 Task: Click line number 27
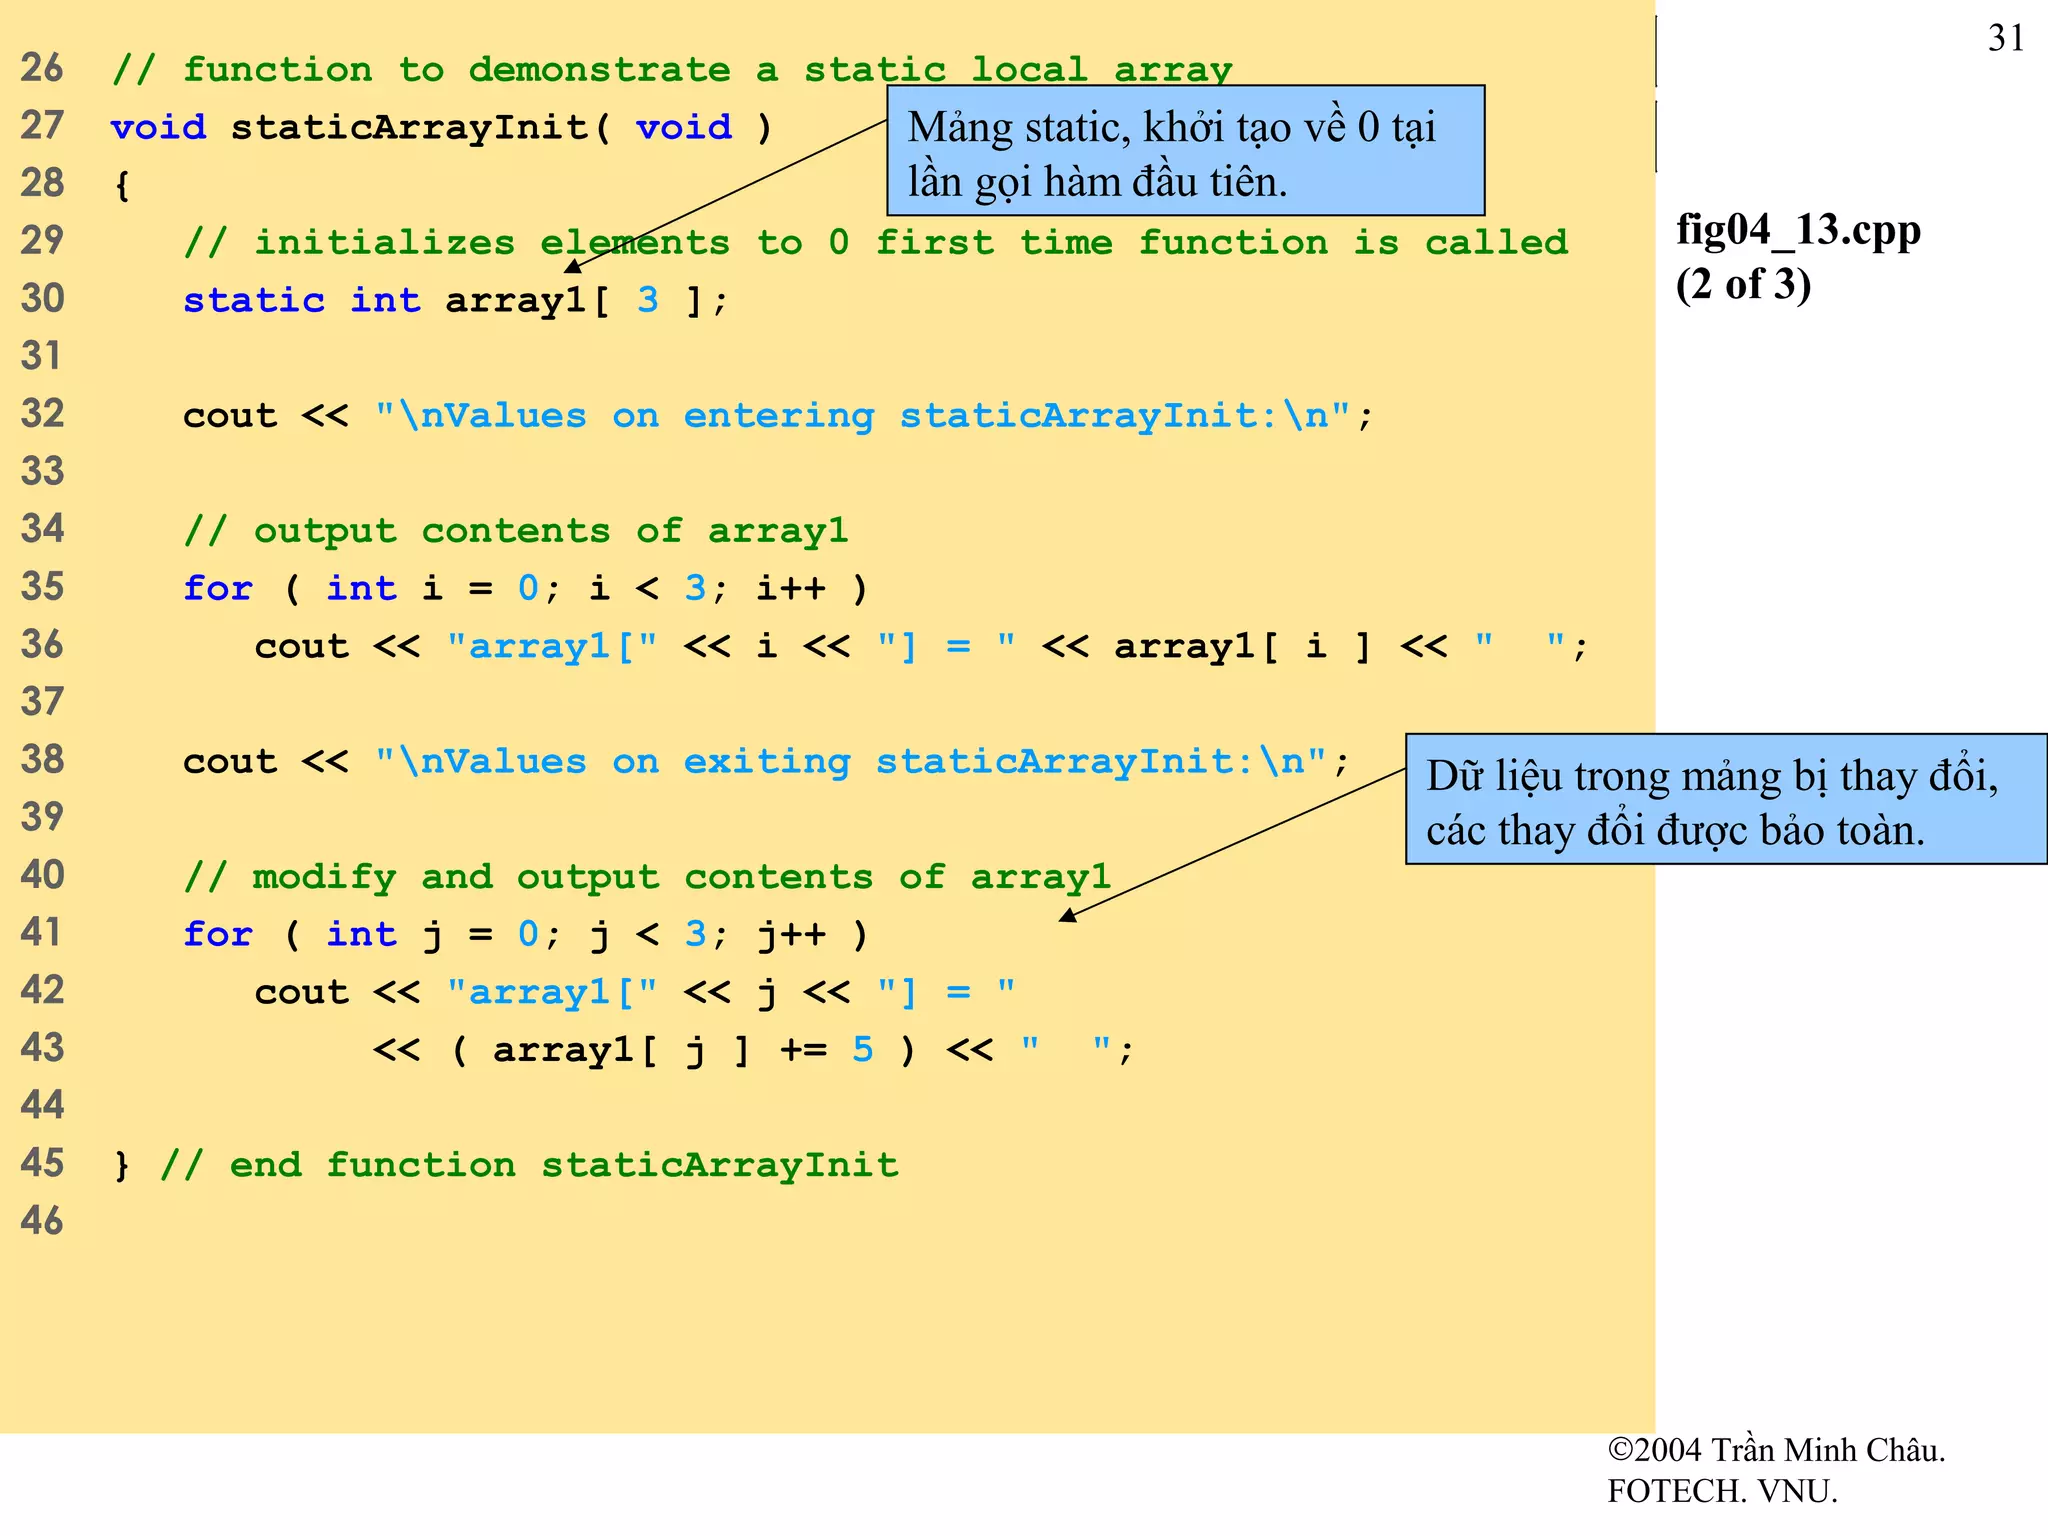coord(42,126)
